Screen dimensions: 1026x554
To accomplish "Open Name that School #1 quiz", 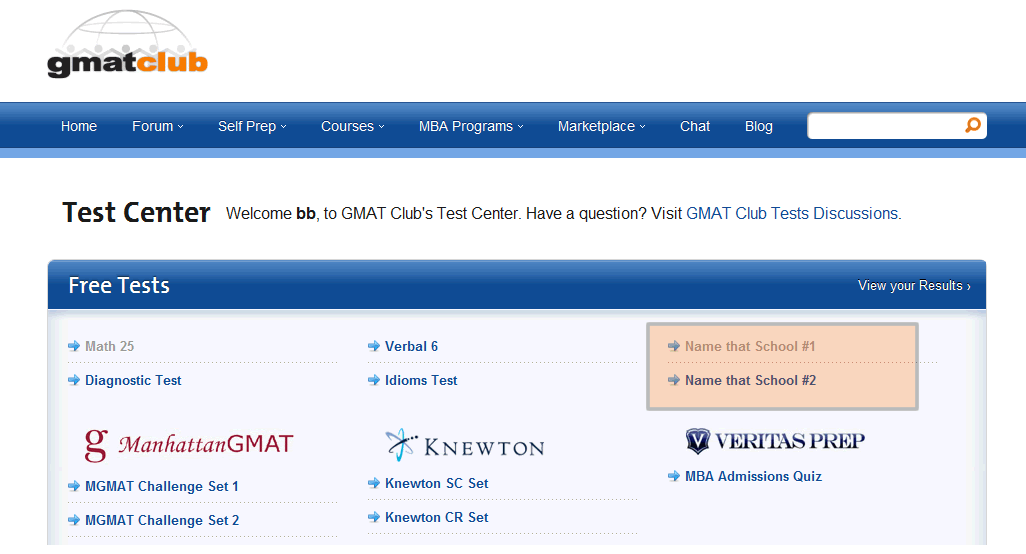I will [750, 346].
